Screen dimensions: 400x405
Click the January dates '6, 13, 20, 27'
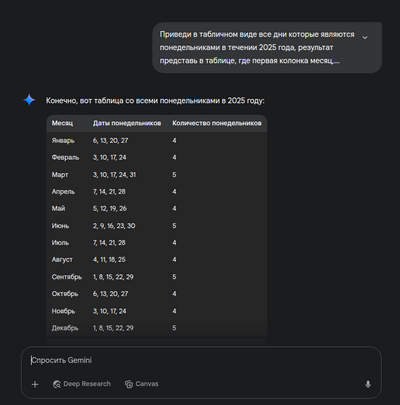(110, 141)
